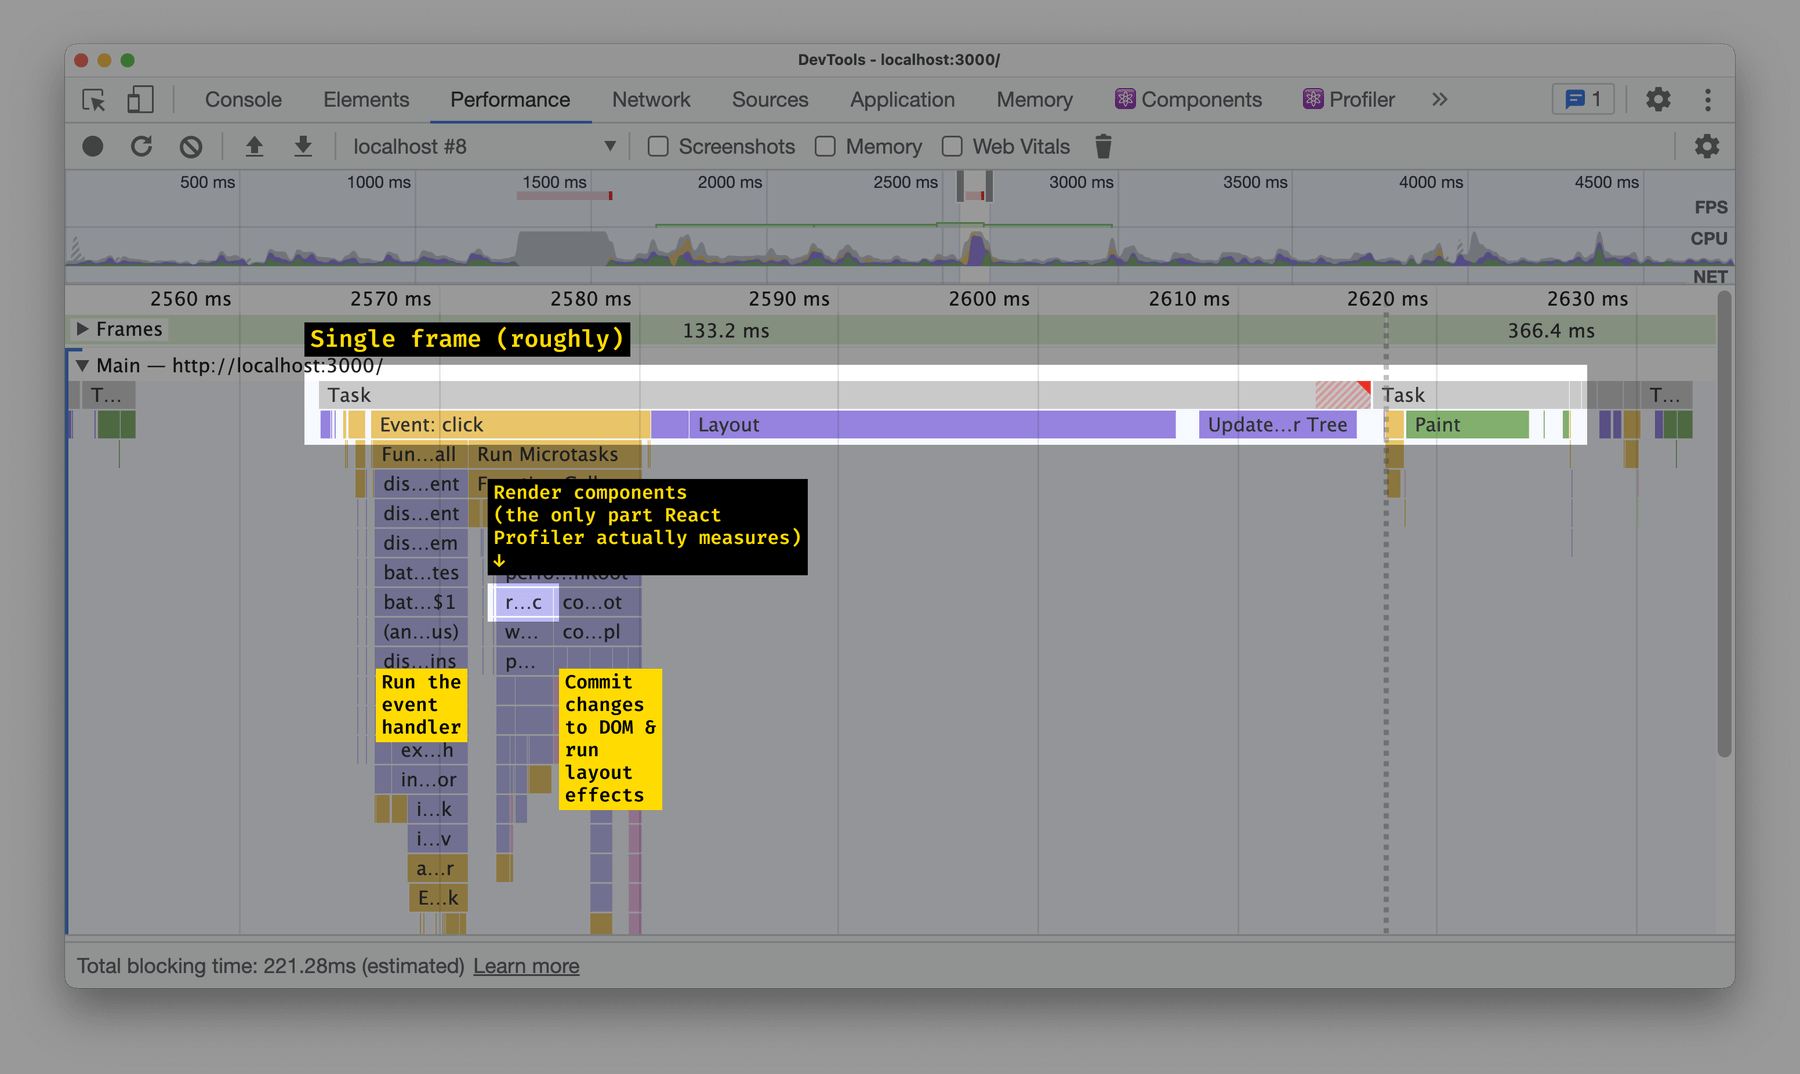The width and height of the screenshot is (1800, 1074).
Task: Open DevTools settings gear in tab bar
Action: click(x=1658, y=100)
